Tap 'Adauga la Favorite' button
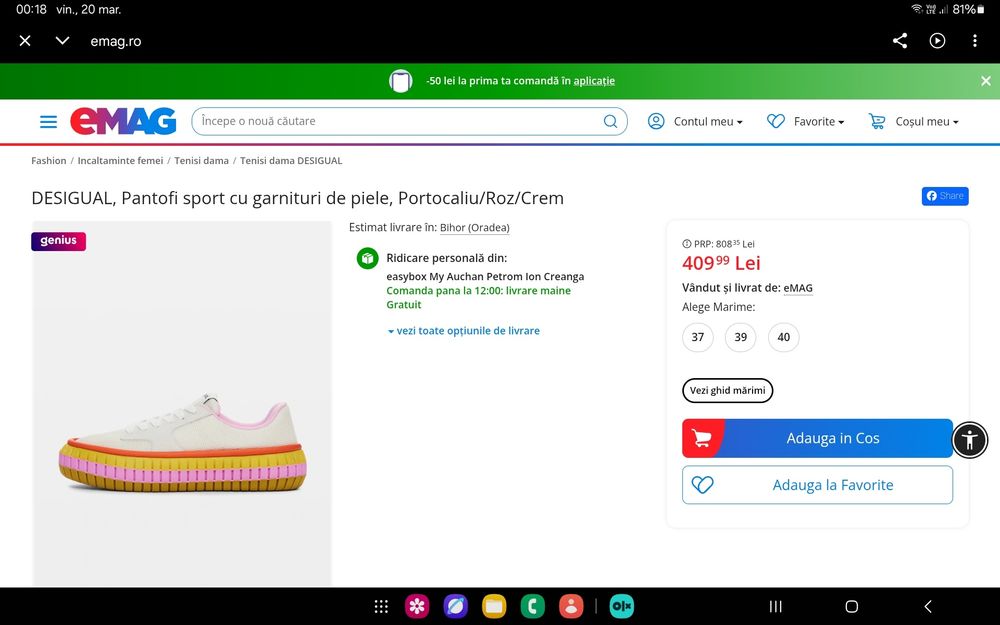 point(818,485)
